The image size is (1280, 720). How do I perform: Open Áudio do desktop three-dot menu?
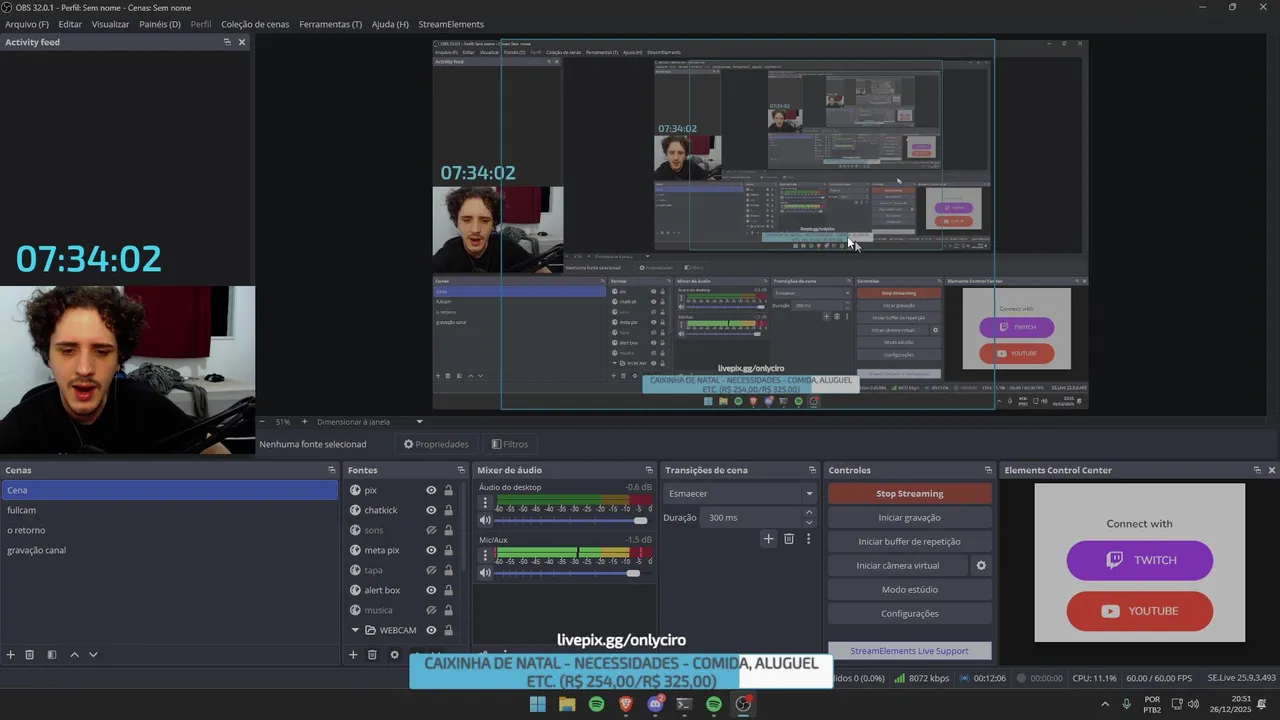tap(485, 503)
